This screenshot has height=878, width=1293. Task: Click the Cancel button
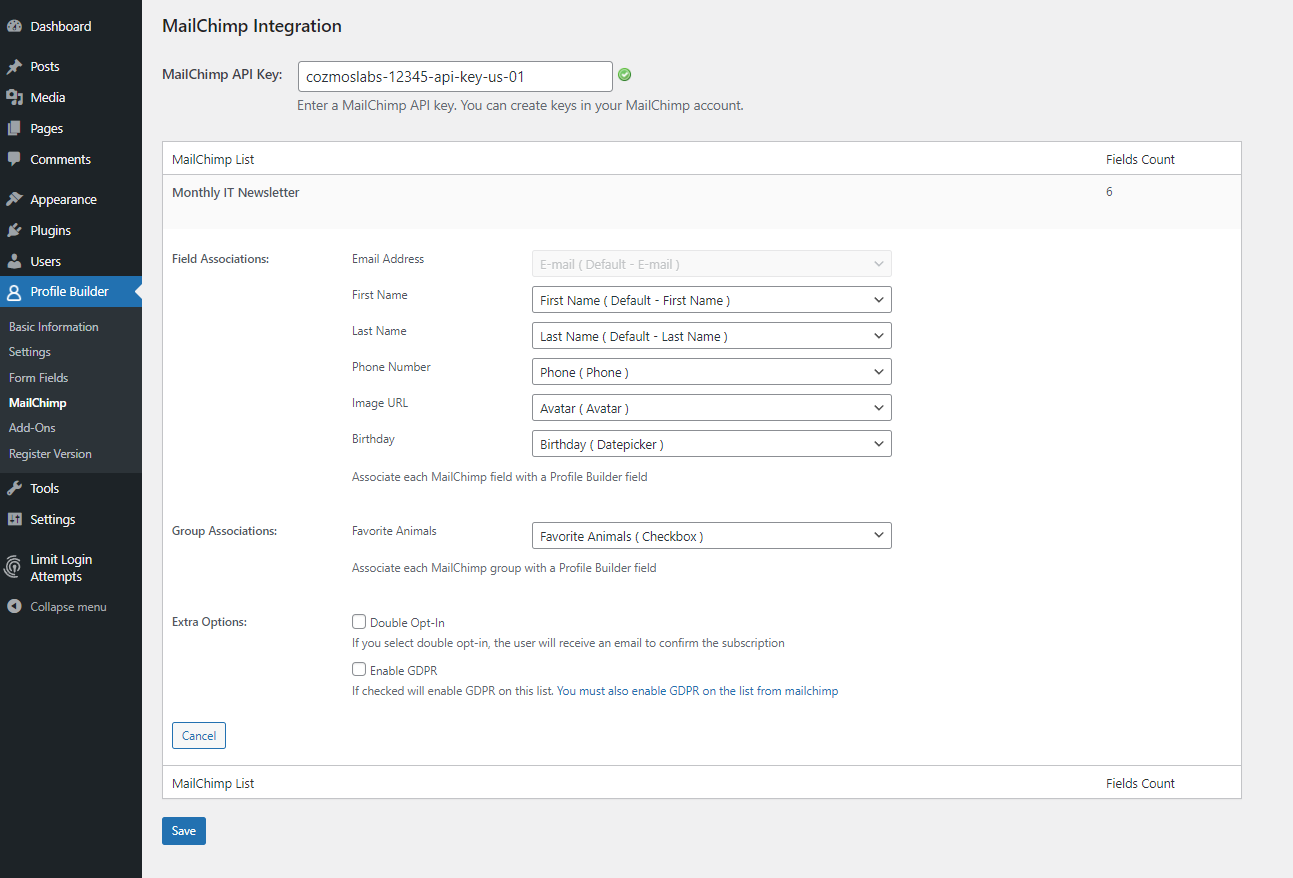pyautogui.click(x=199, y=735)
